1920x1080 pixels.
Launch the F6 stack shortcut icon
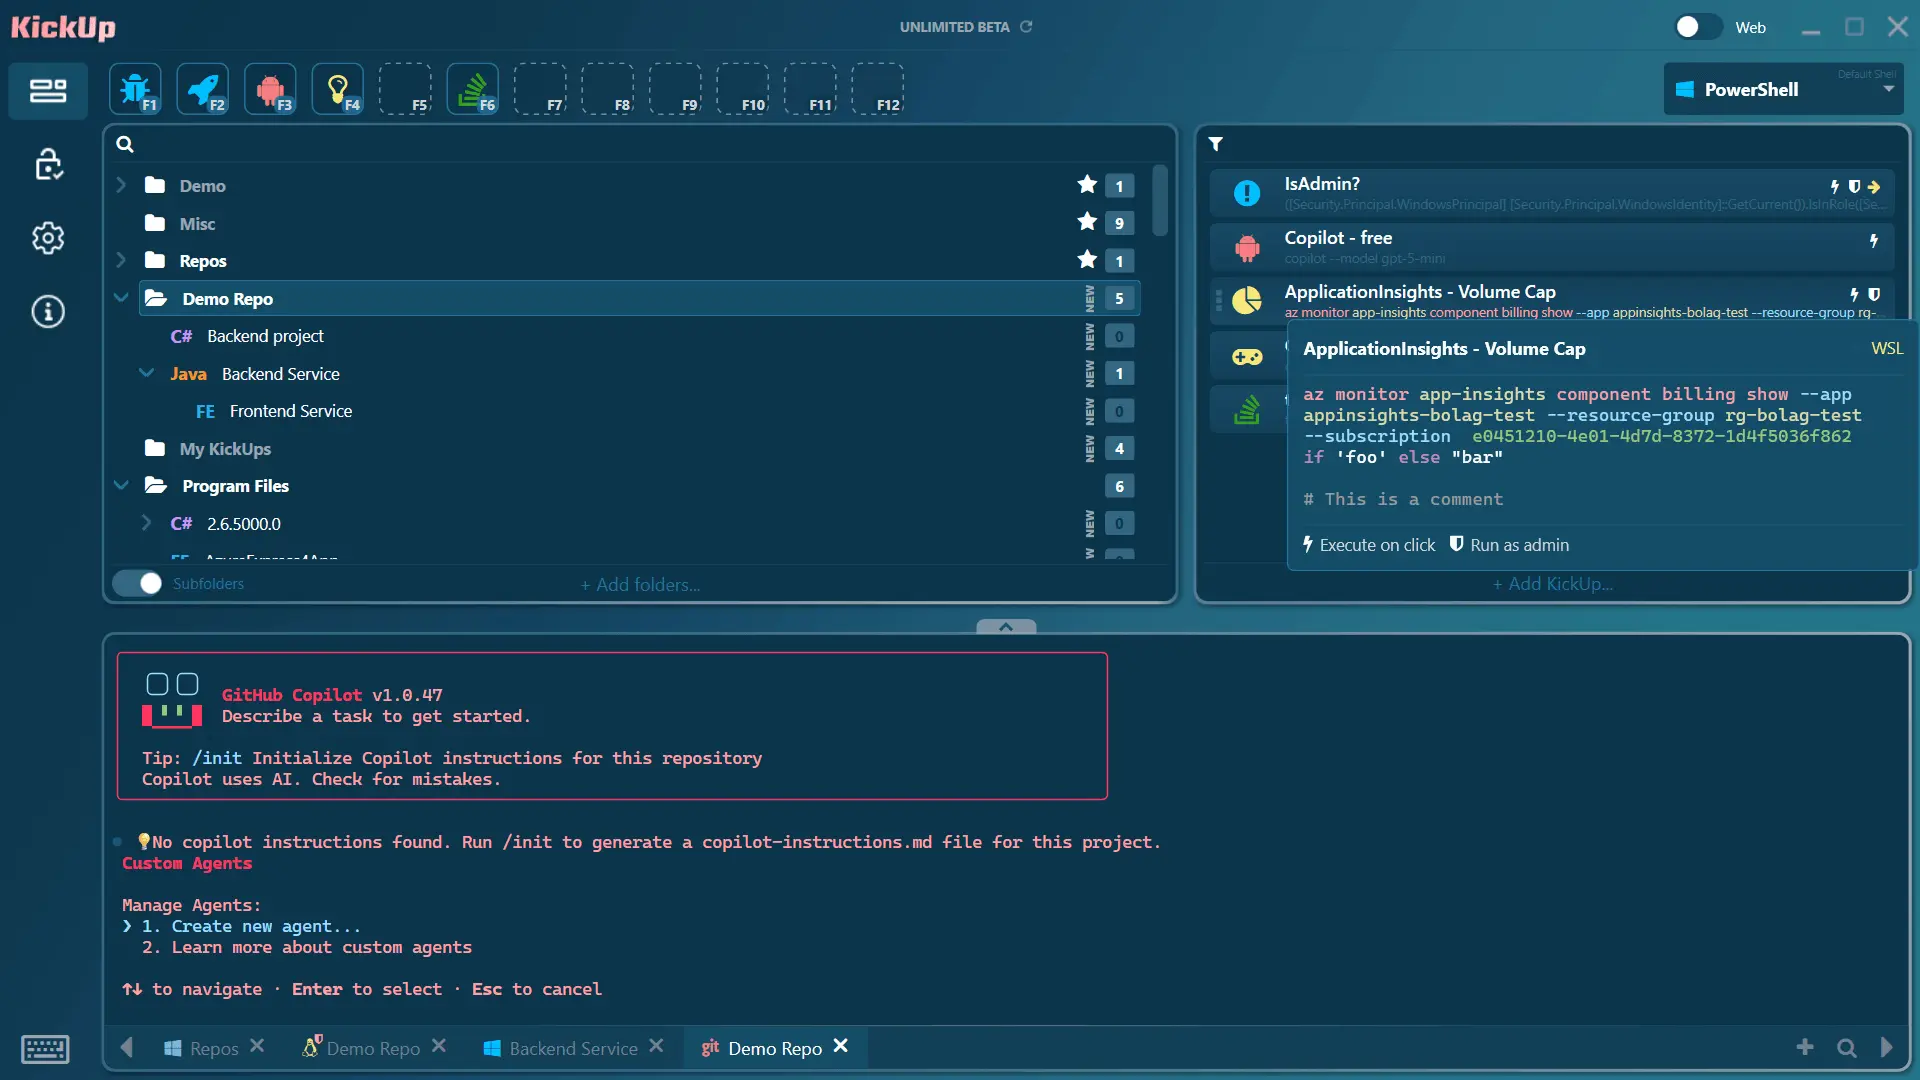click(473, 89)
